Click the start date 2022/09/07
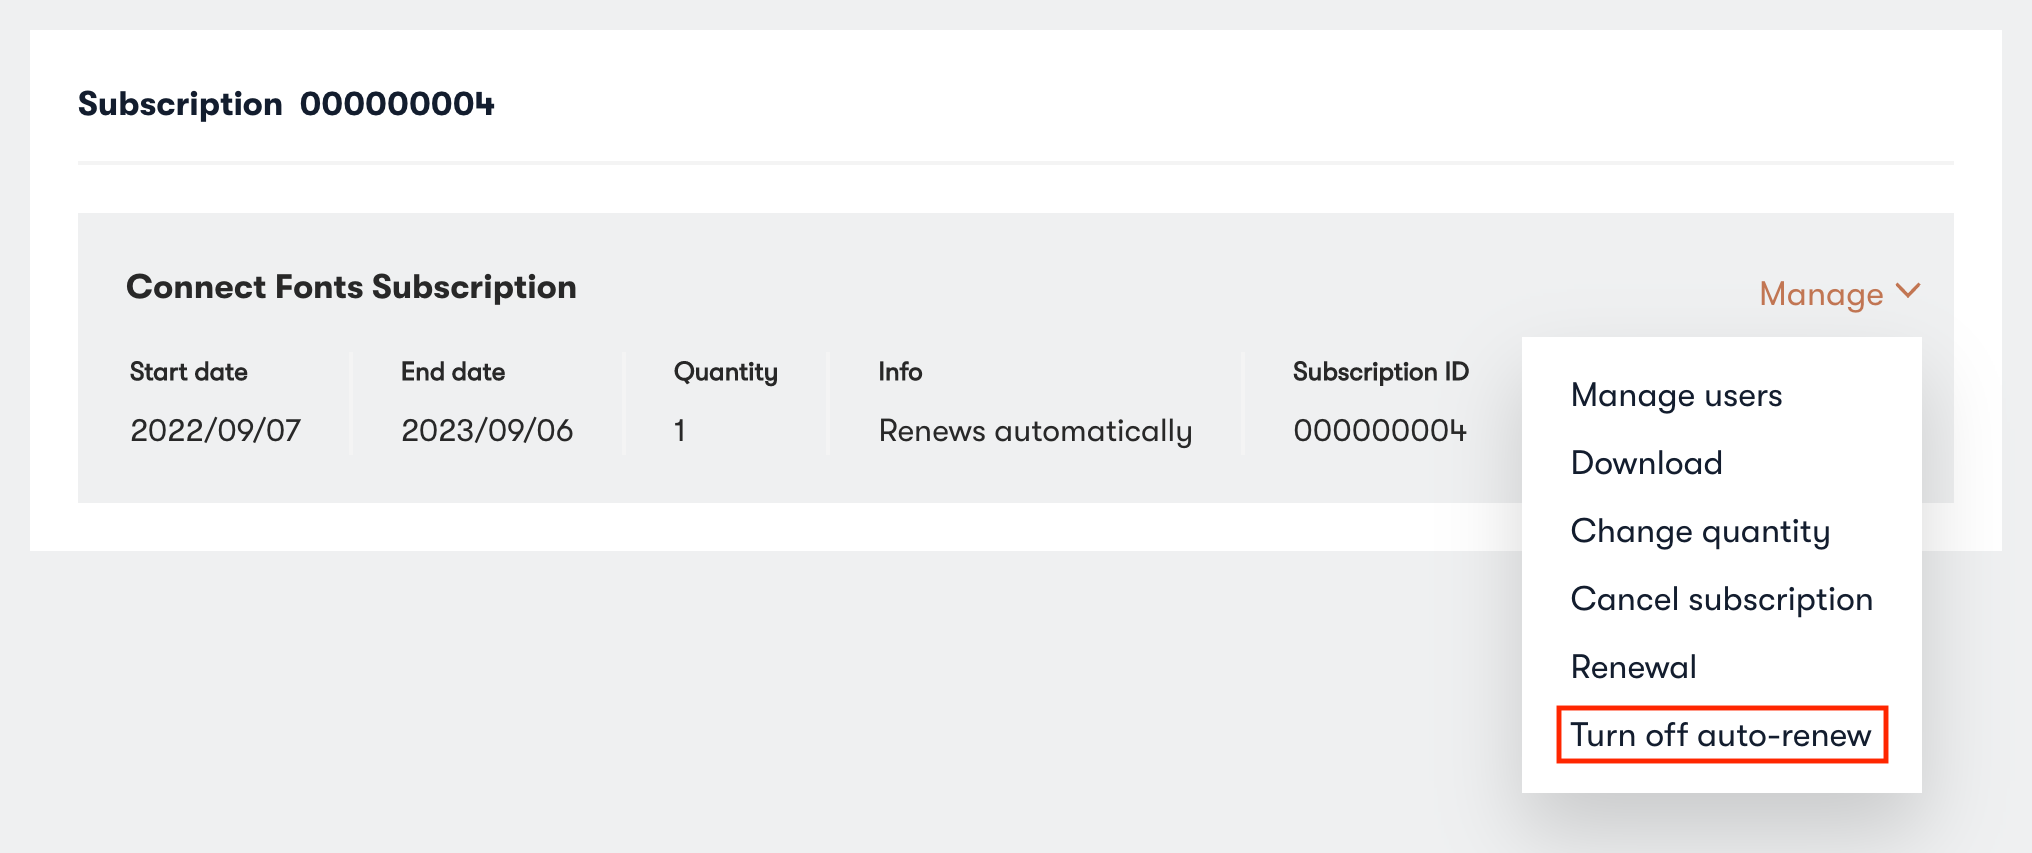The width and height of the screenshot is (2032, 853). (215, 431)
